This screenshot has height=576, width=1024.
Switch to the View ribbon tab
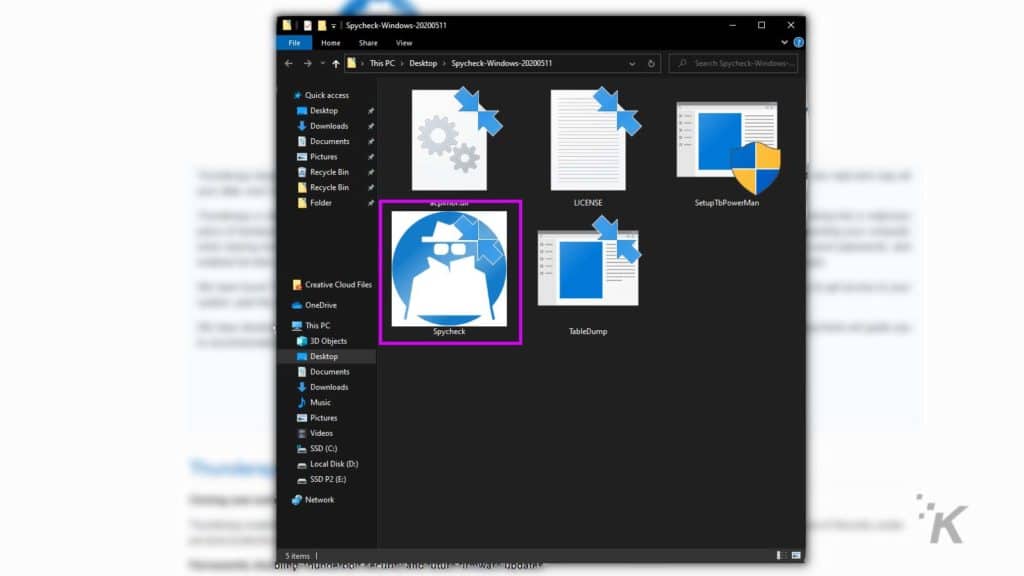pos(404,43)
